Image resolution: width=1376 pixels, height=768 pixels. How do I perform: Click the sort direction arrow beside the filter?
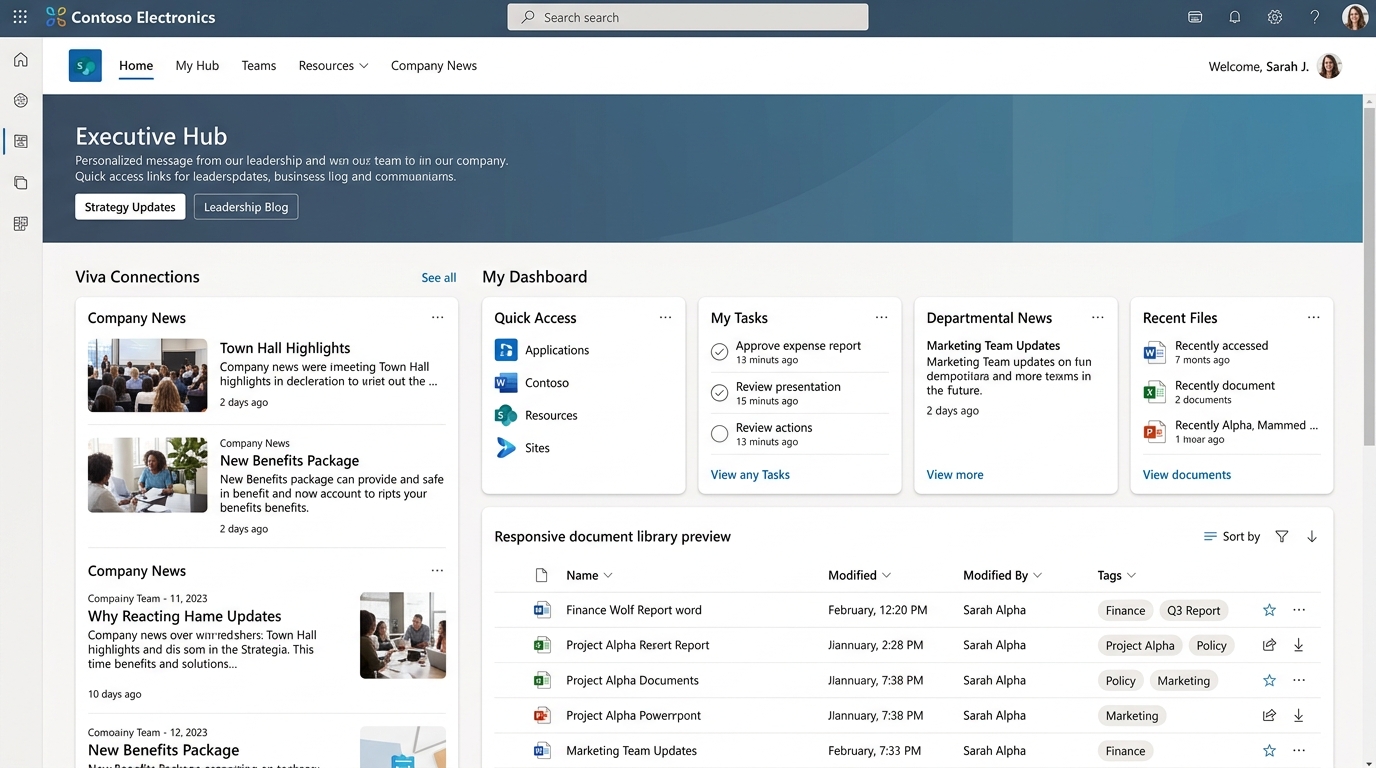[x=1312, y=537]
